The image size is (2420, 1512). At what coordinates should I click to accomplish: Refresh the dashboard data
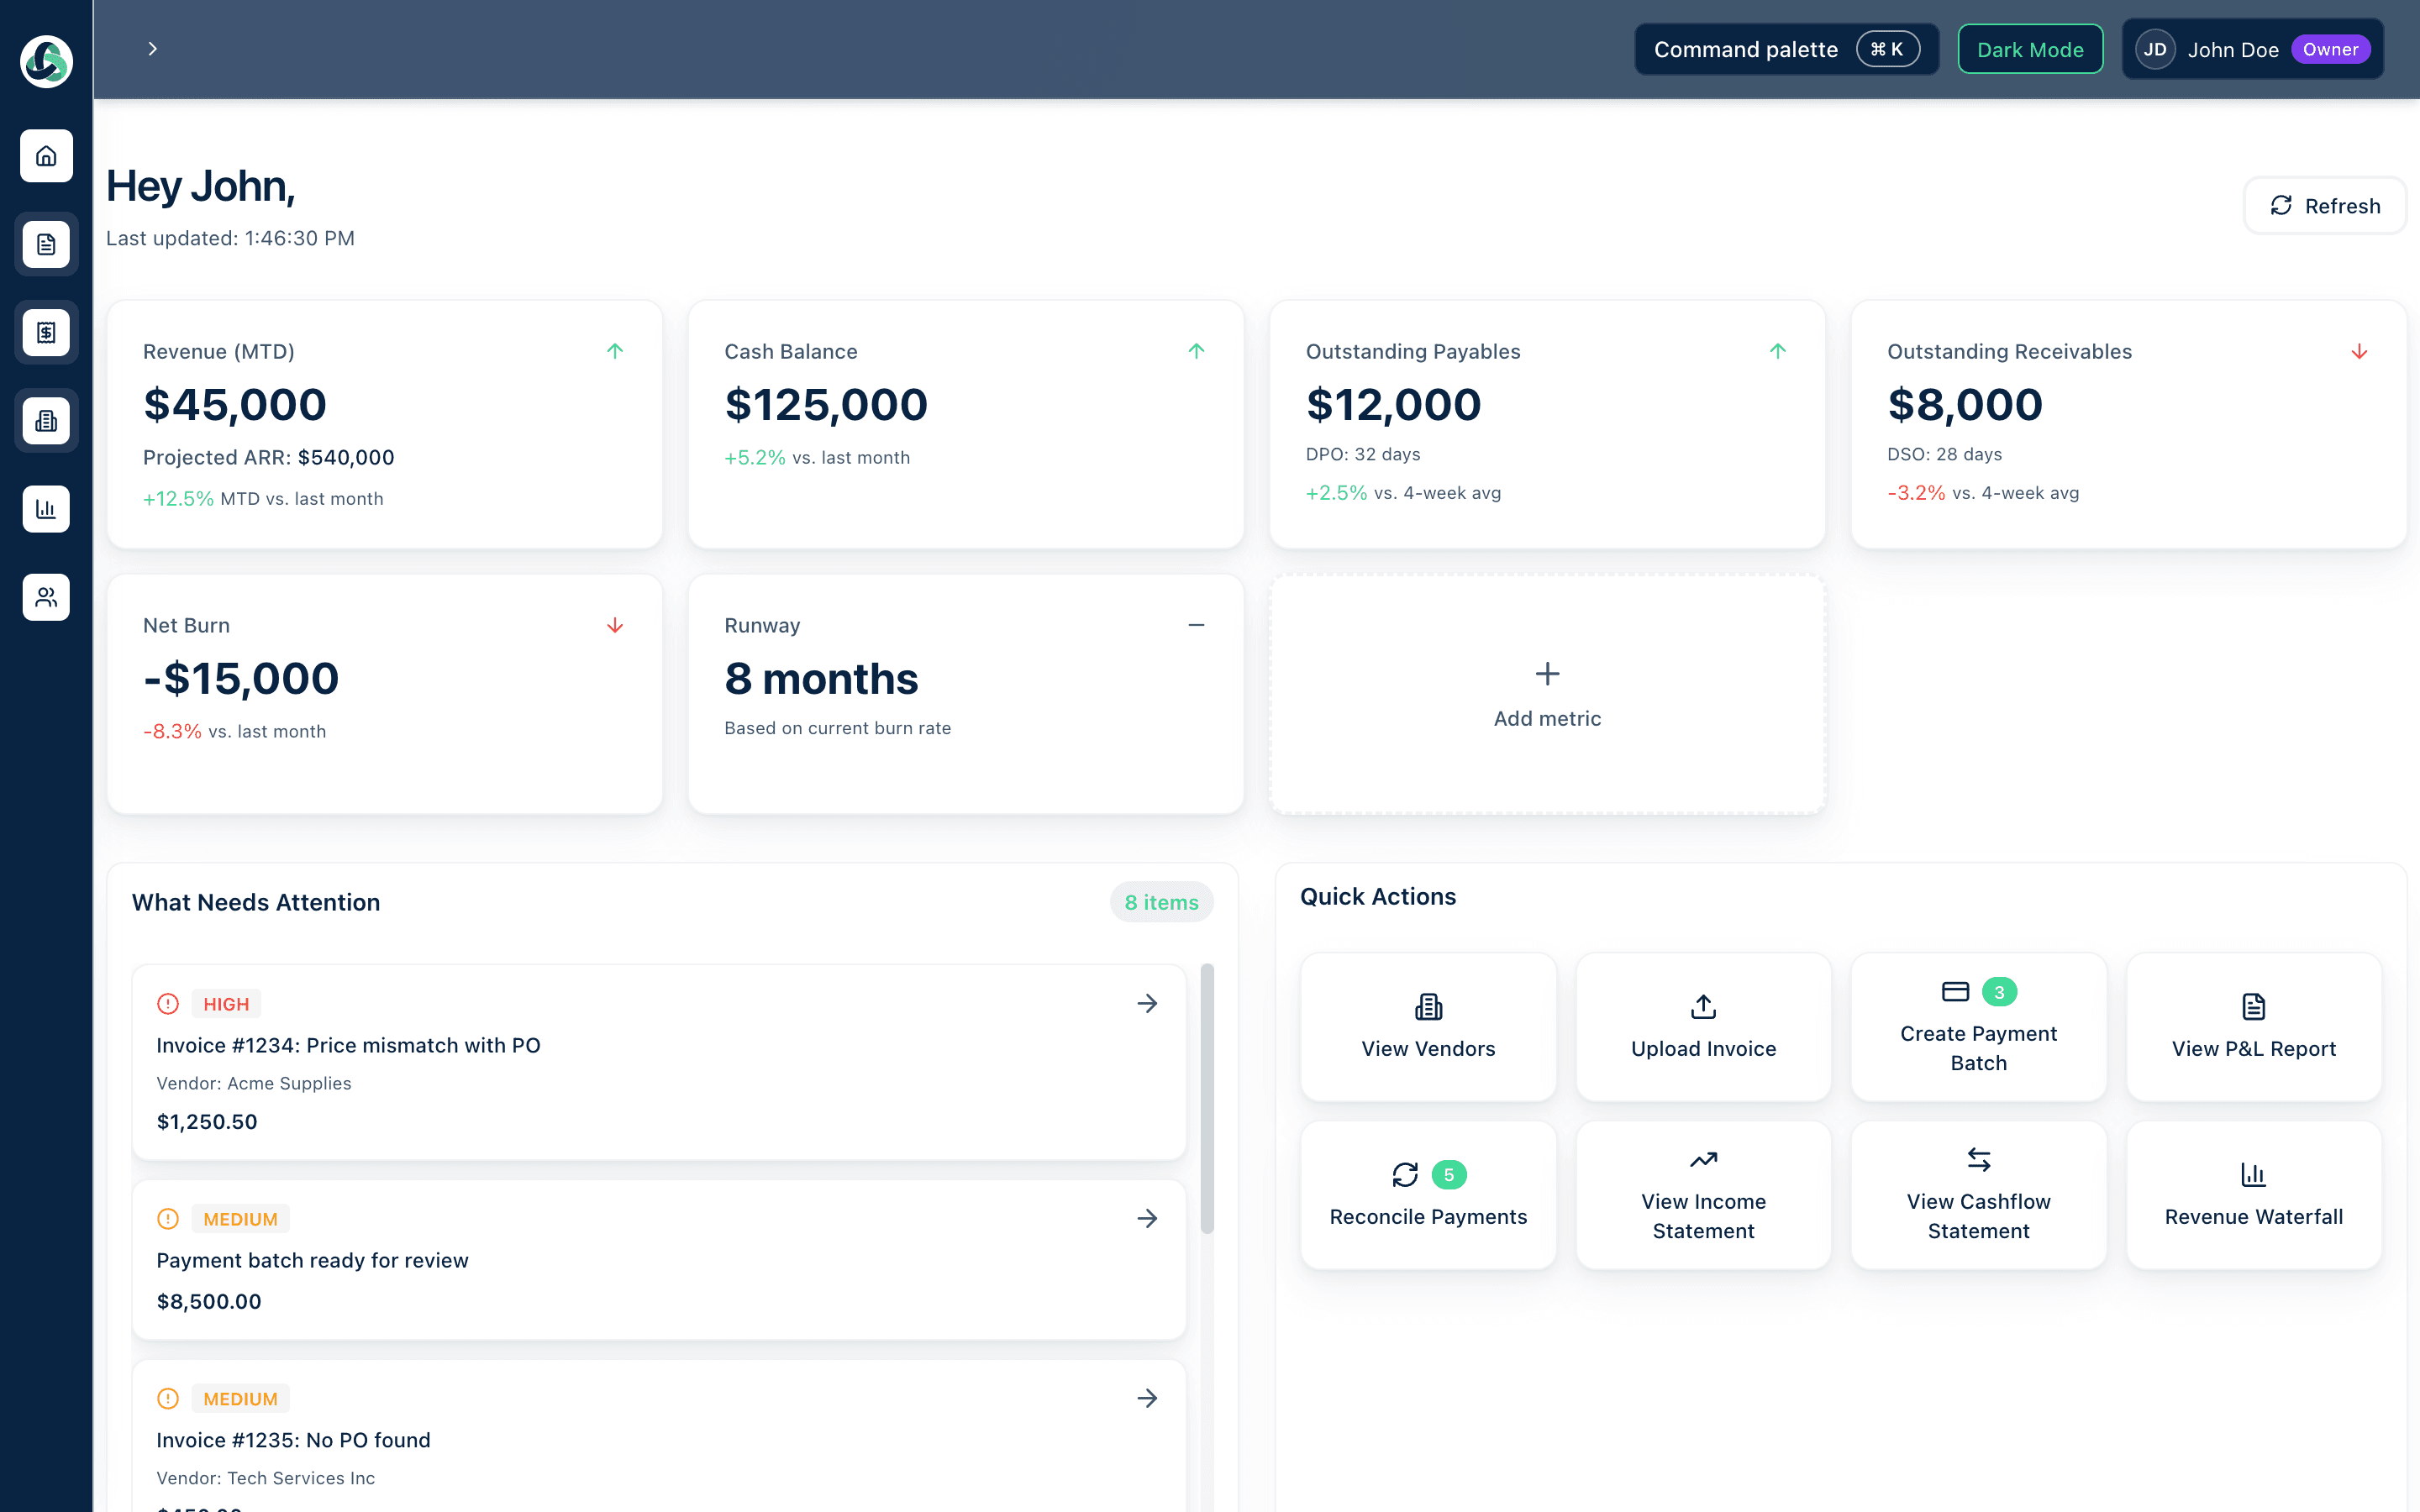tap(2325, 205)
